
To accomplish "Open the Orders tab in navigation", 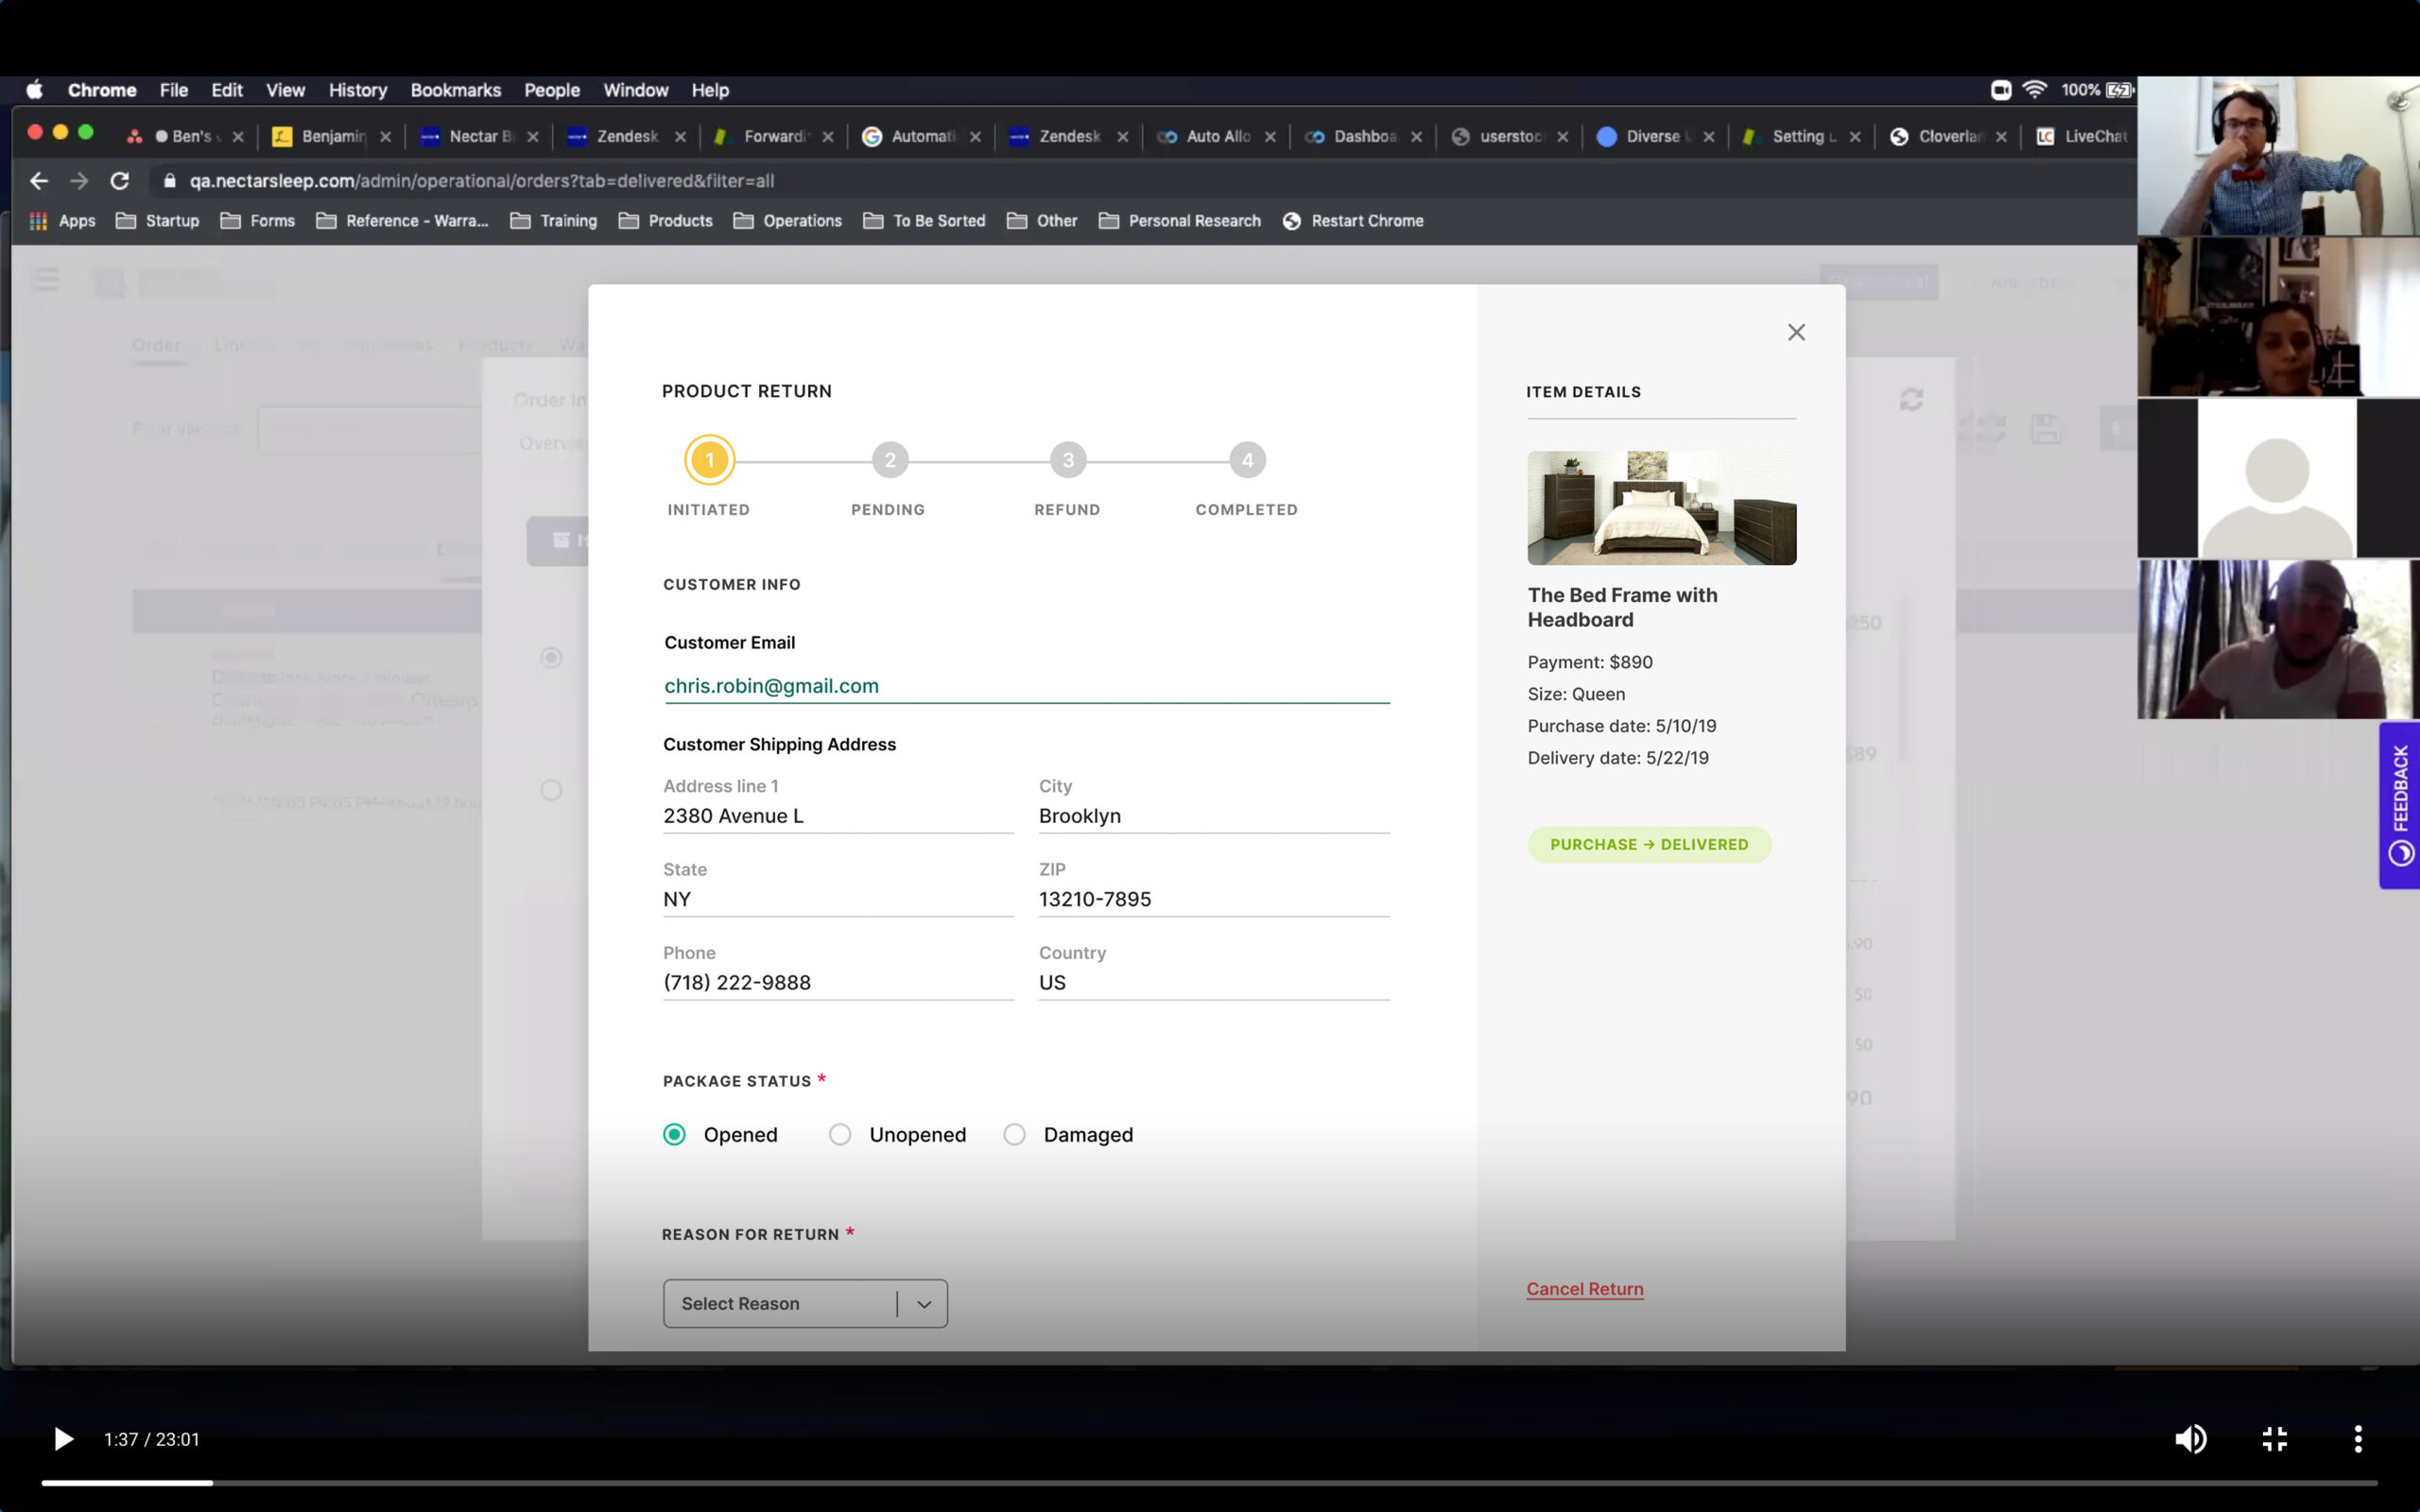I will pyautogui.click(x=157, y=343).
